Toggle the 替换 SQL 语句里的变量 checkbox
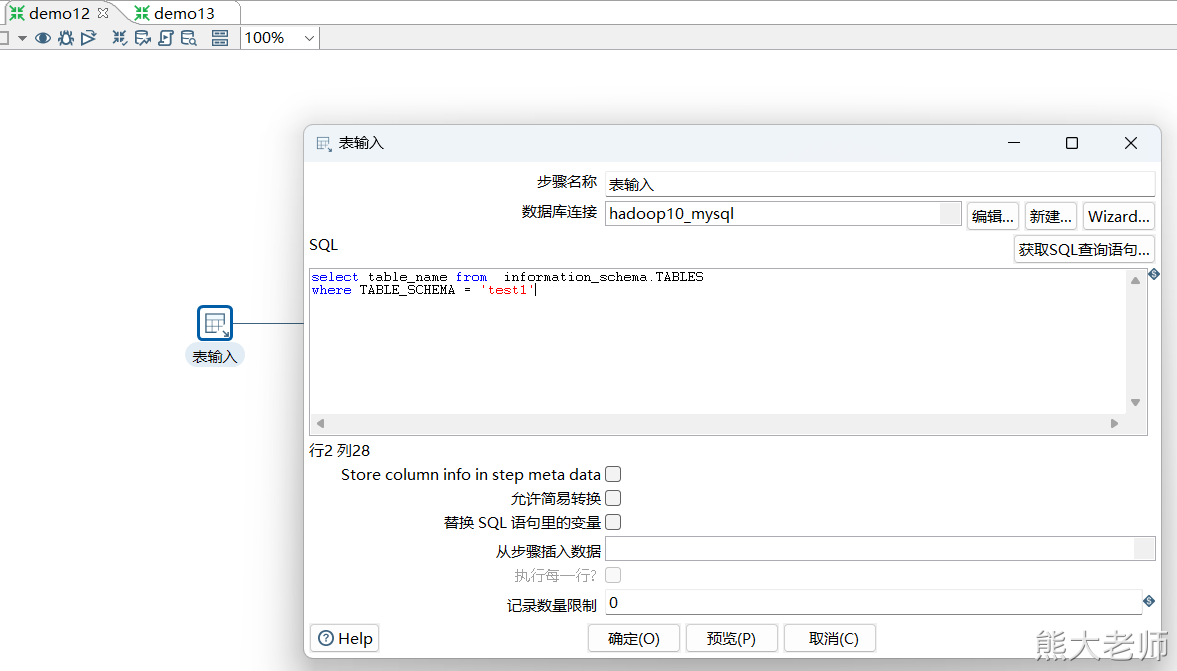Screen dimensions: 1177x671 click(613, 522)
